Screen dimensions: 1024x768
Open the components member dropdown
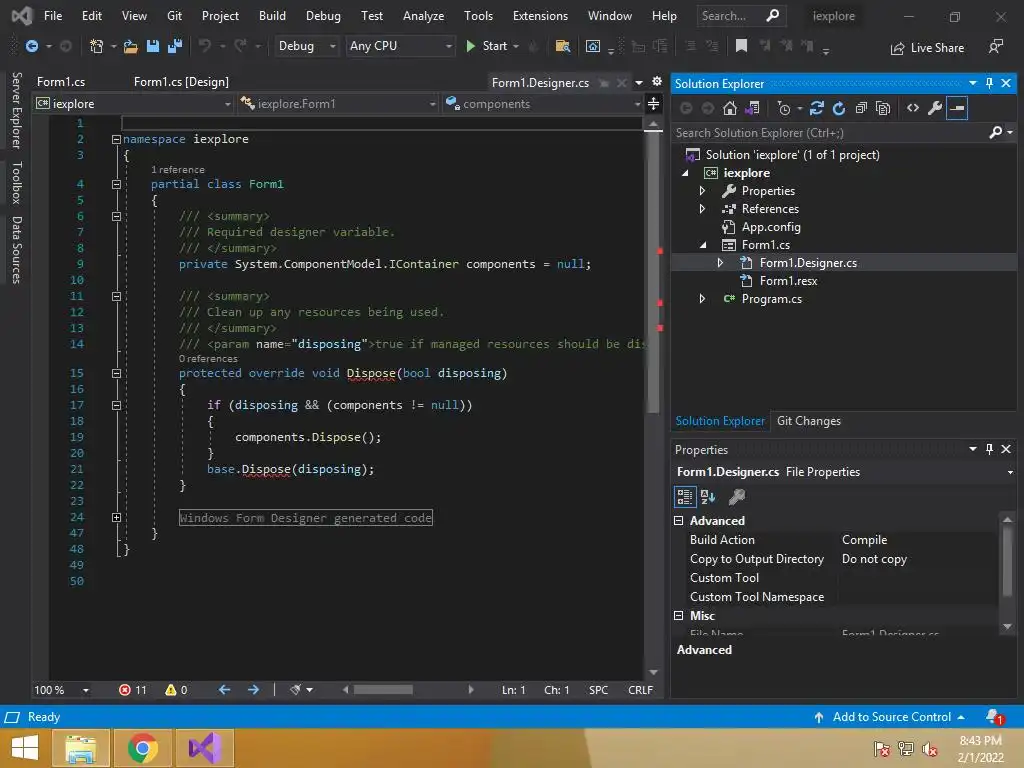pos(542,104)
